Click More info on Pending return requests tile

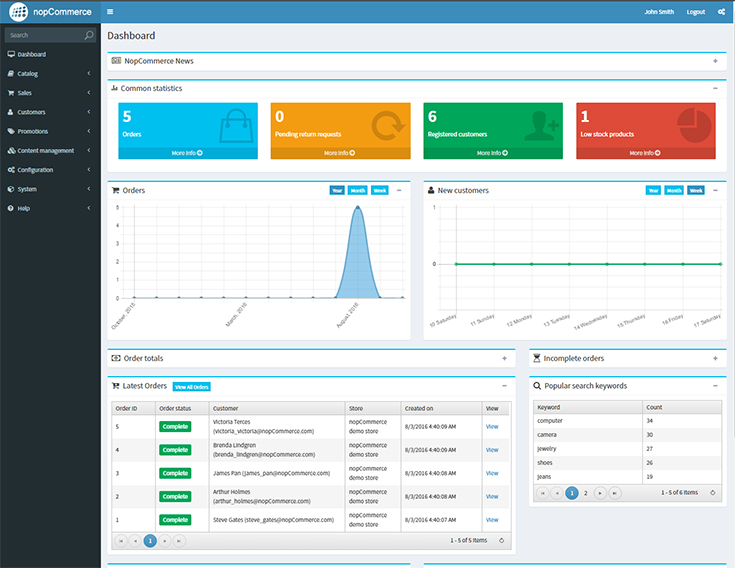[340, 153]
